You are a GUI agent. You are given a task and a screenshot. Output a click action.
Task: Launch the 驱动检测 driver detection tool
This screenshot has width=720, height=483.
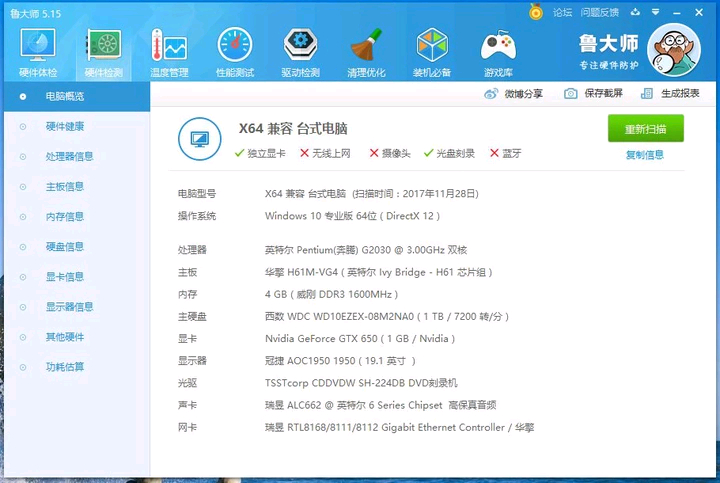click(300, 52)
